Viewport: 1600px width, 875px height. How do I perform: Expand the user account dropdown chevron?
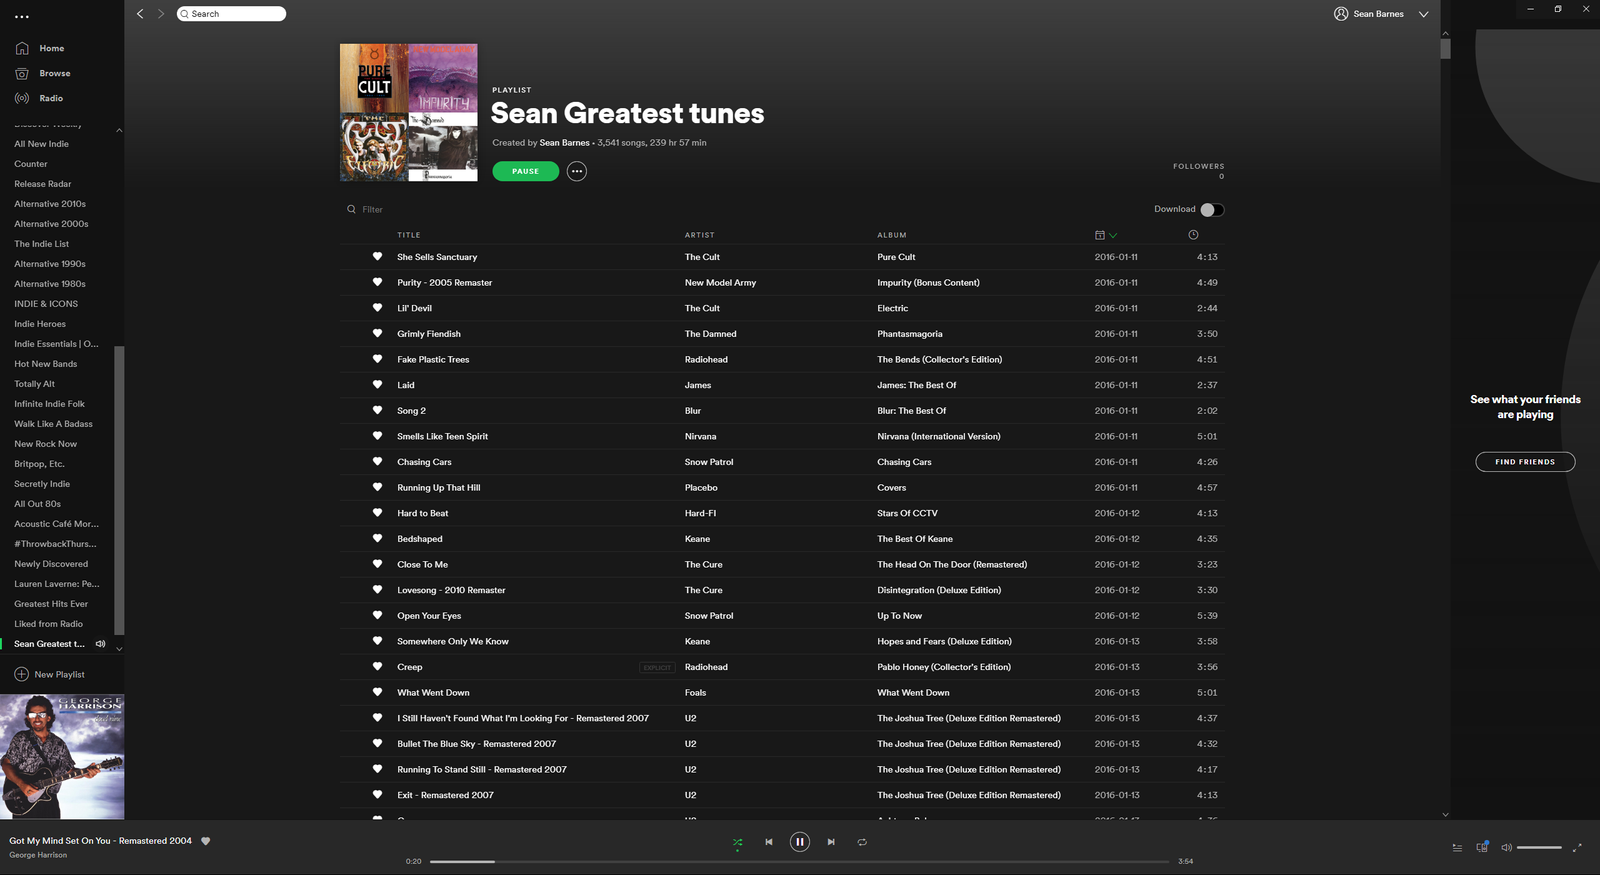(1423, 14)
